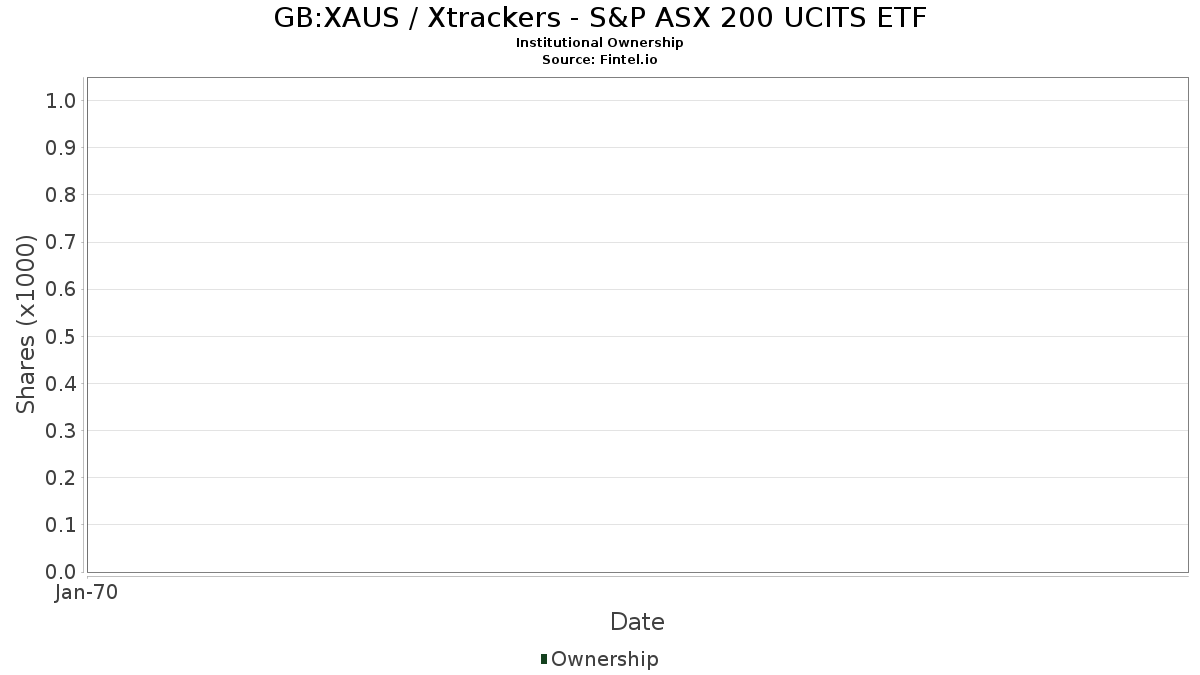This screenshot has width=1200, height=675.
Task: Click the Shares (x1000) y-axis title
Action: click(26, 324)
